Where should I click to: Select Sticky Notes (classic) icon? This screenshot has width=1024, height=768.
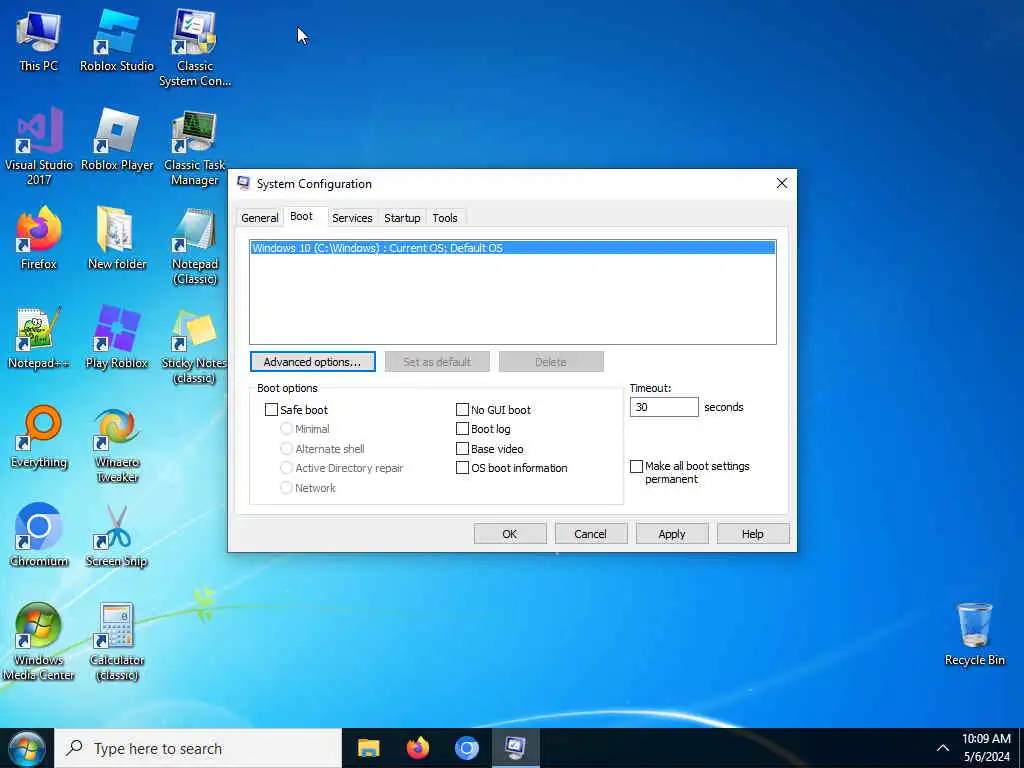195,346
